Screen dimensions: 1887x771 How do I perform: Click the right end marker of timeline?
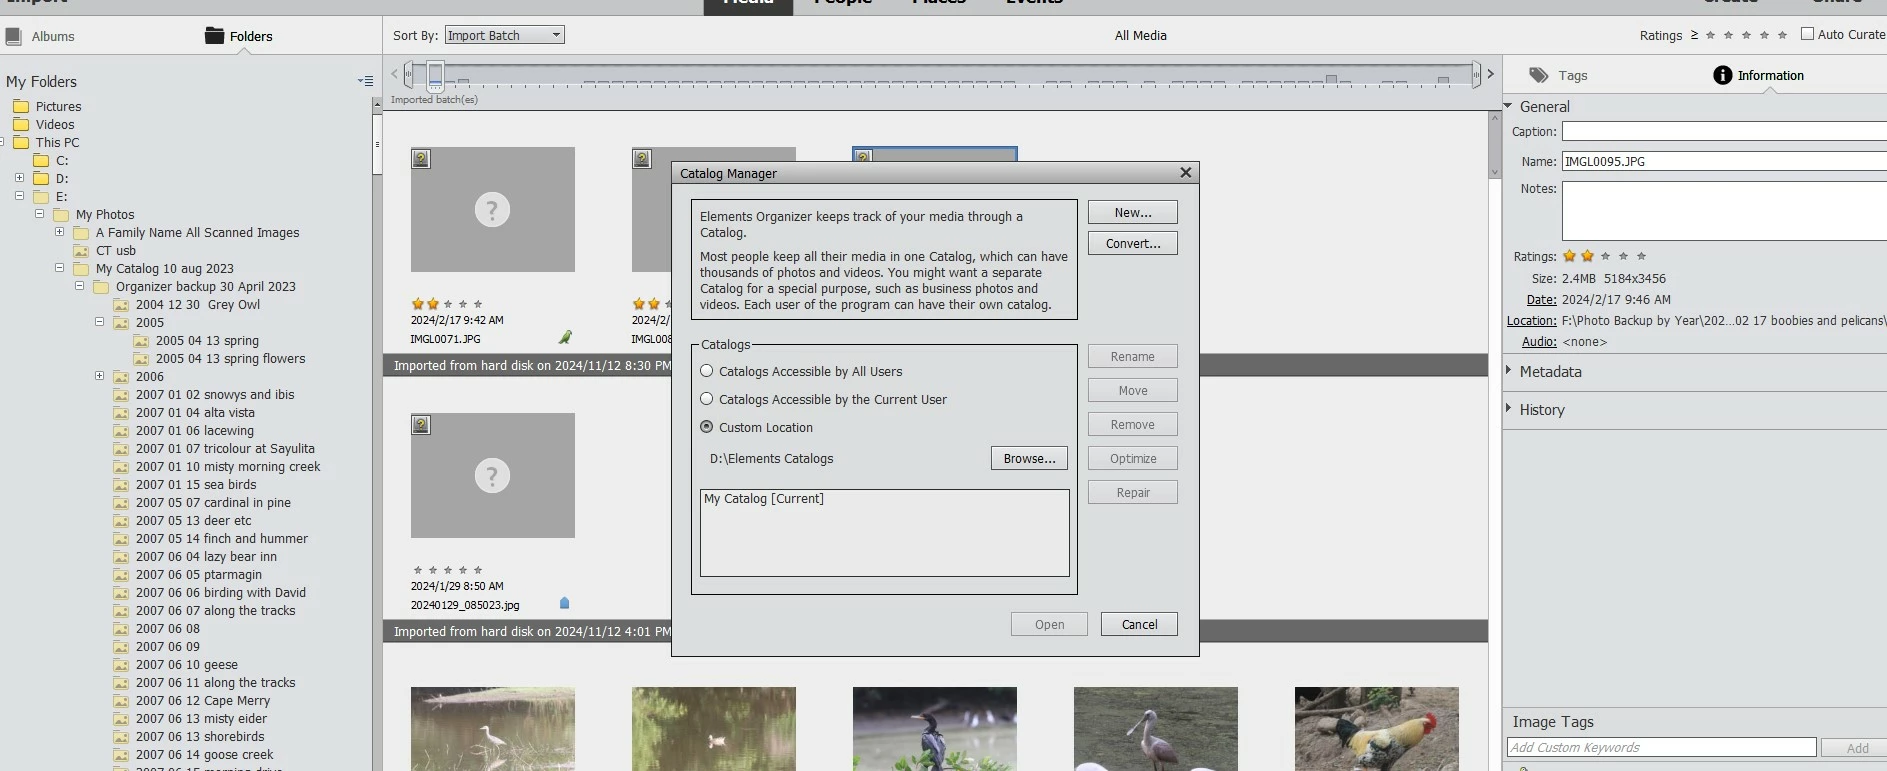click(x=1476, y=74)
